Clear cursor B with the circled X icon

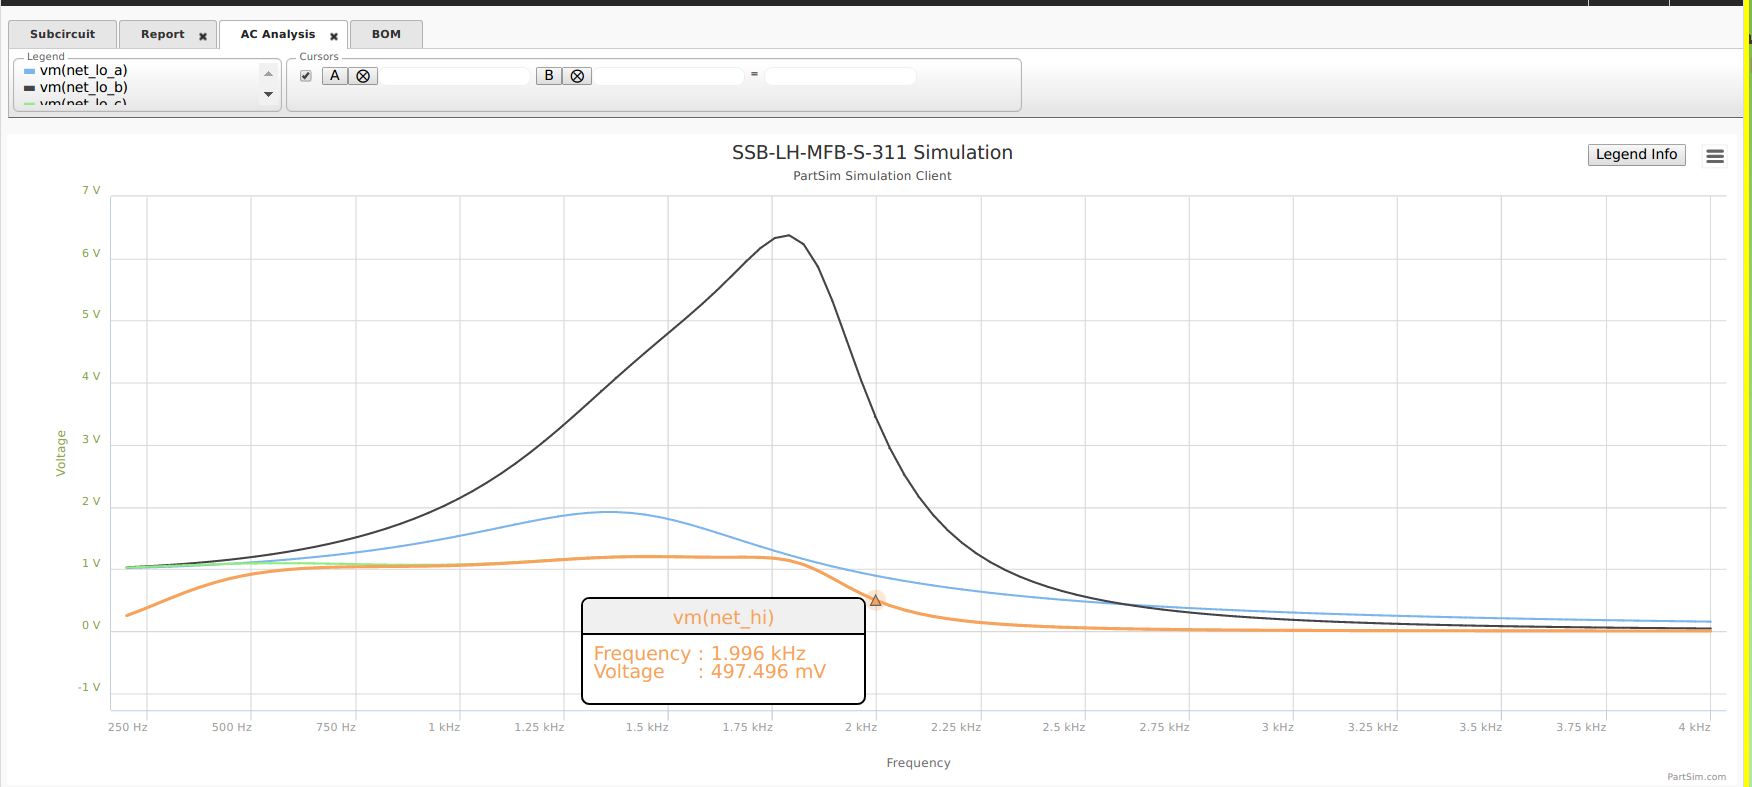(x=577, y=76)
